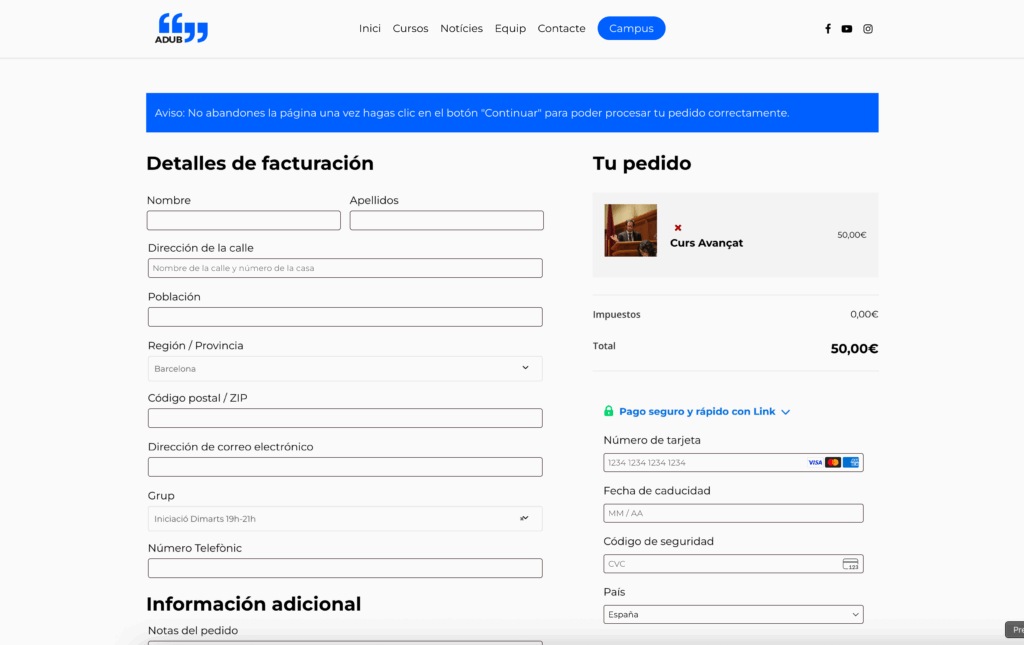The image size is (1024, 645).
Task: Open the Grup selection dropdown
Action: tap(345, 518)
